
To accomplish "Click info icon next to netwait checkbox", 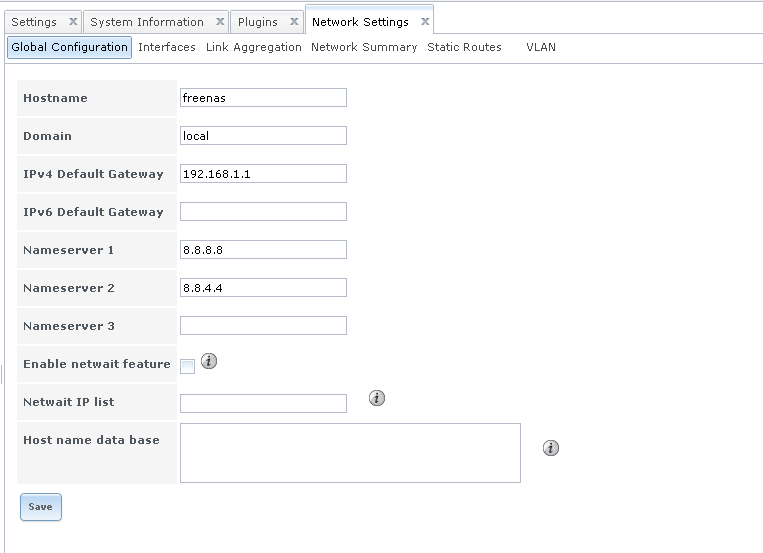I will (x=209, y=361).
